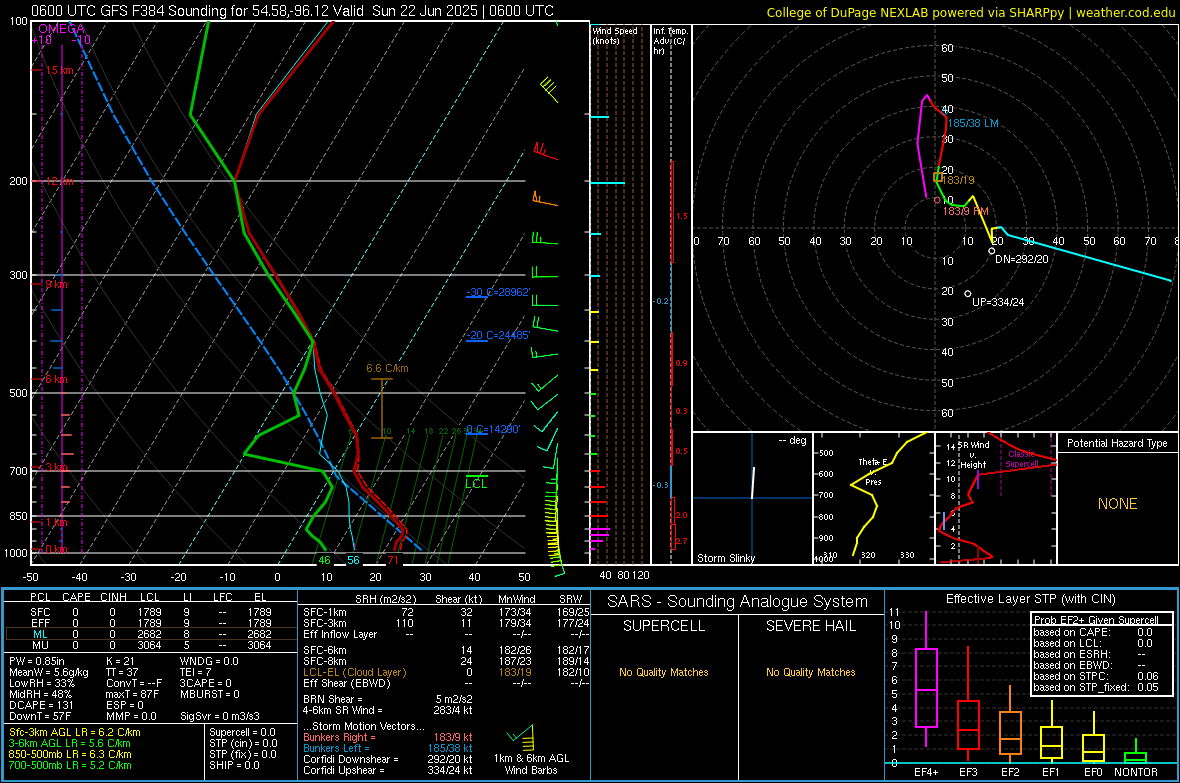Click the '850-500mb LR = 6.3 C/km' line

click(70, 754)
